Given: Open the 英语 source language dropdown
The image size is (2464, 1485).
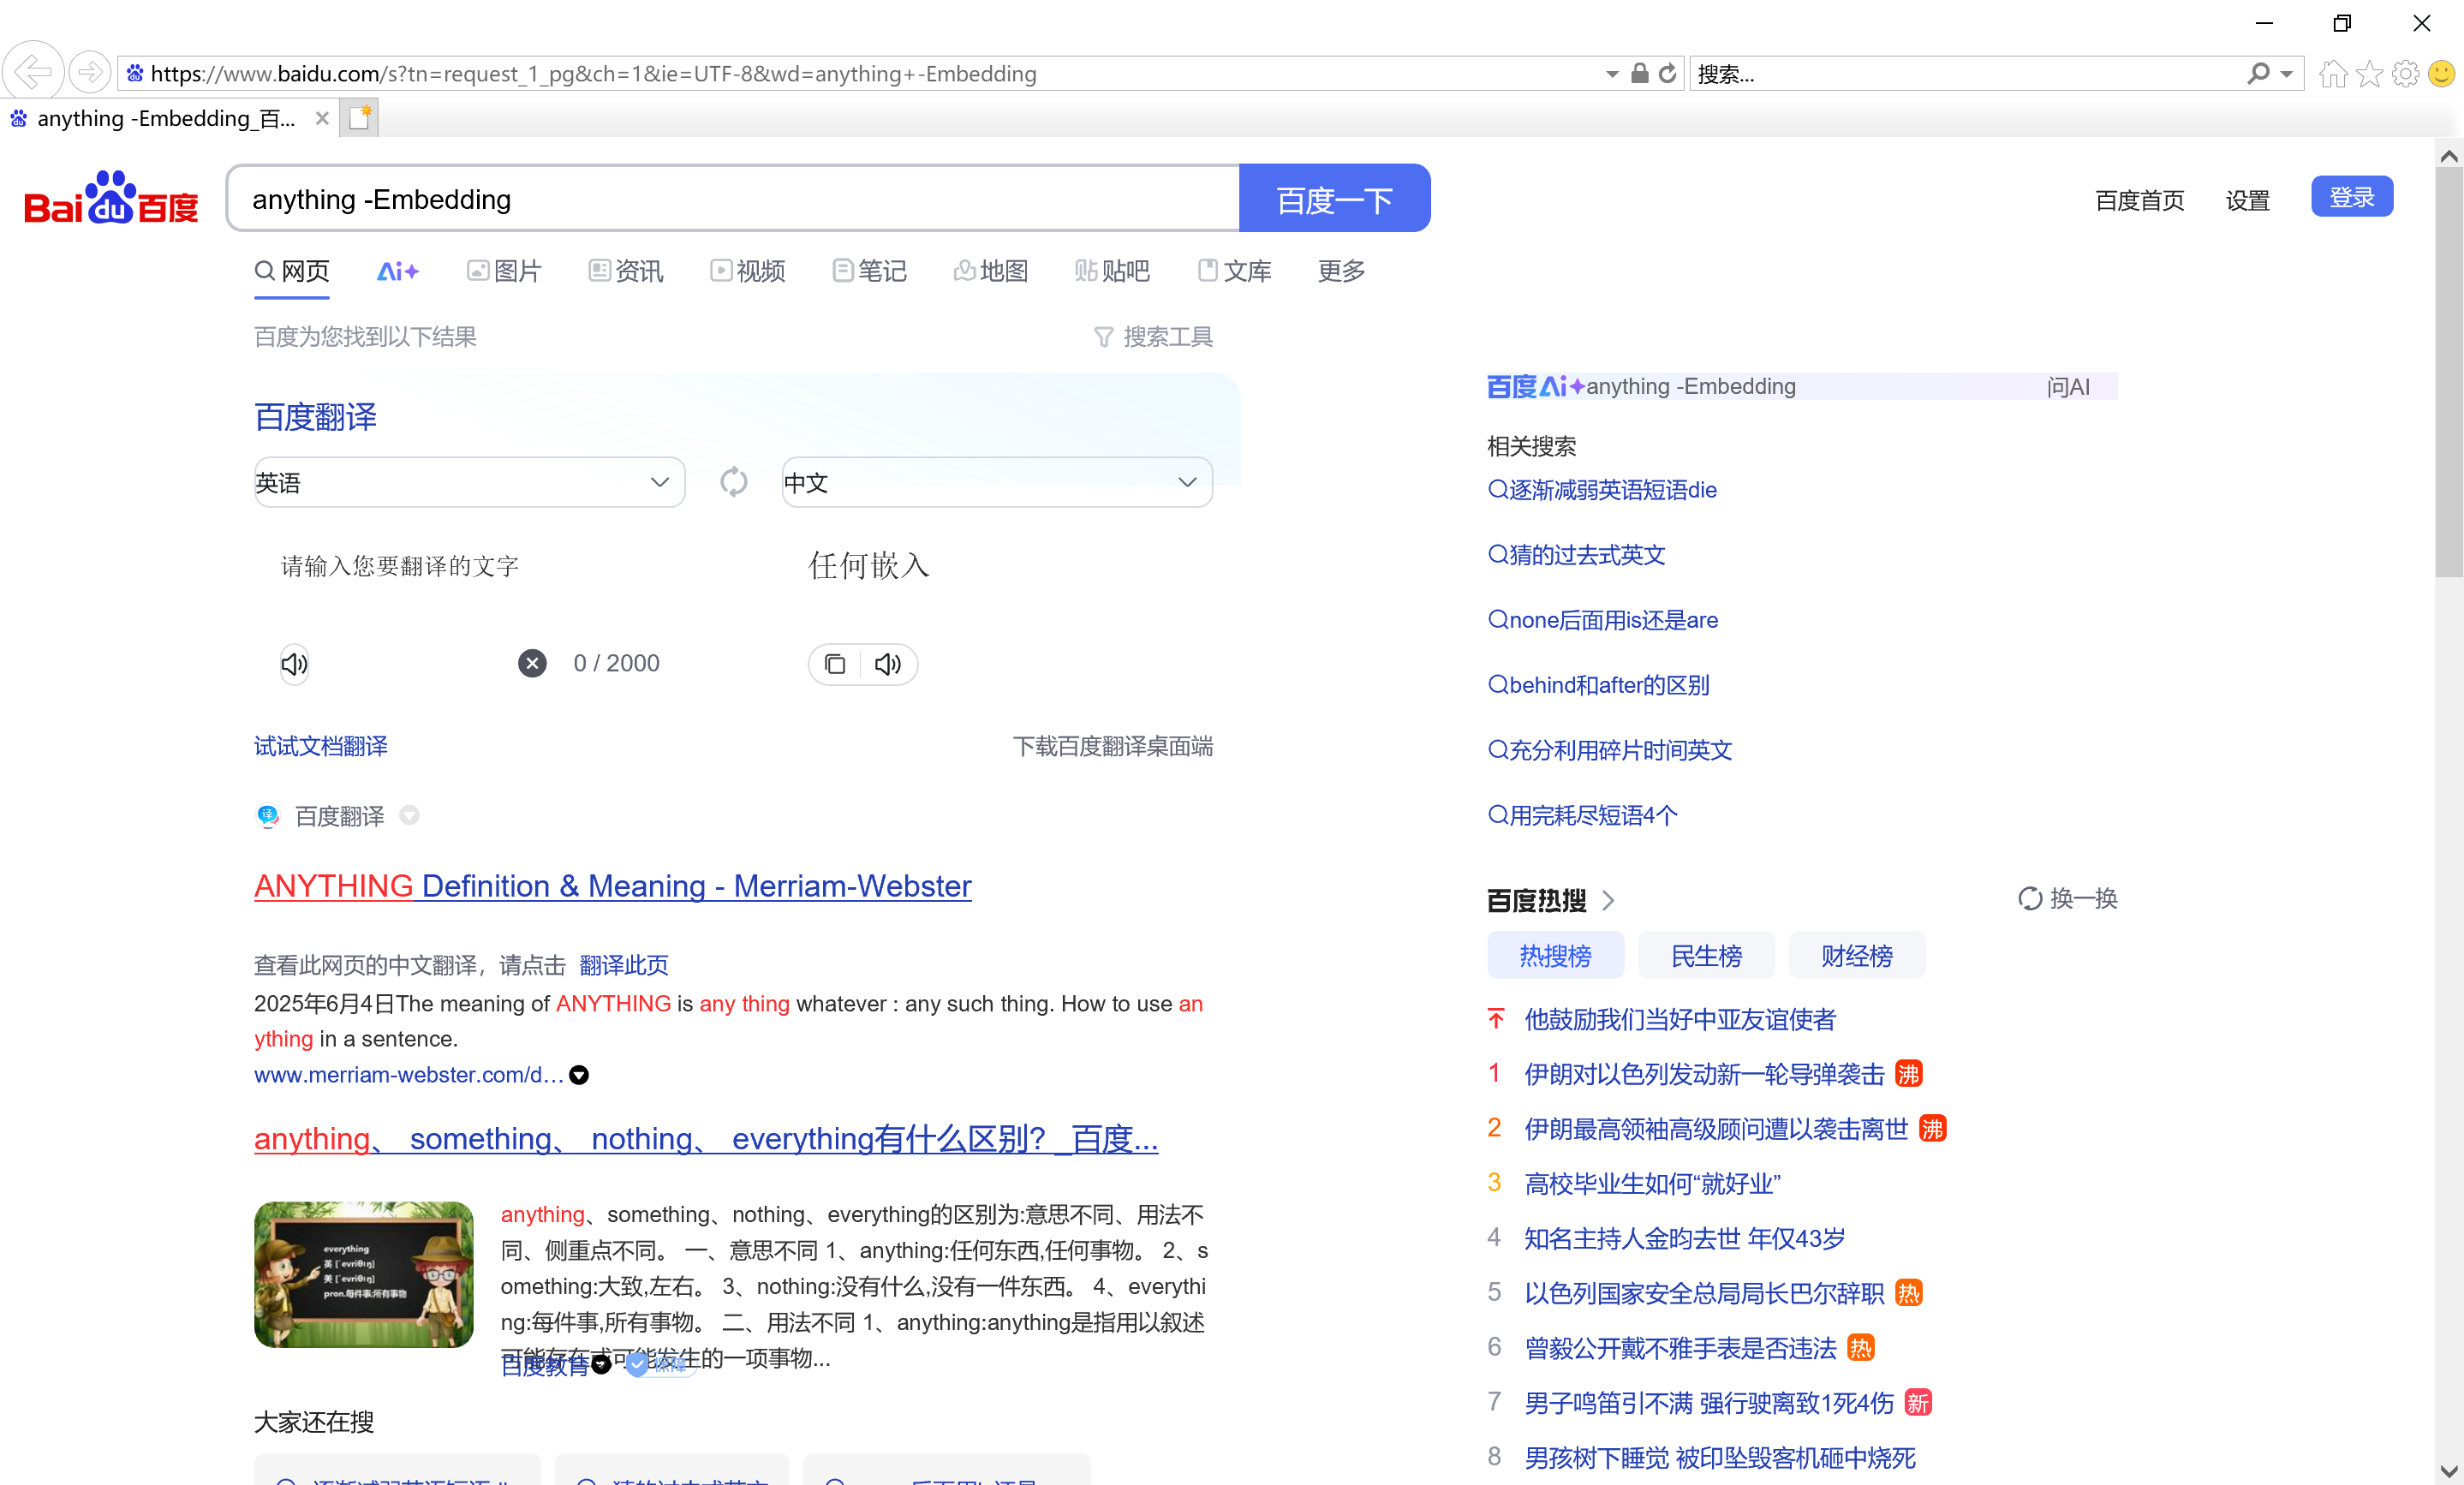Looking at the screenshot, I should point(469,482).
